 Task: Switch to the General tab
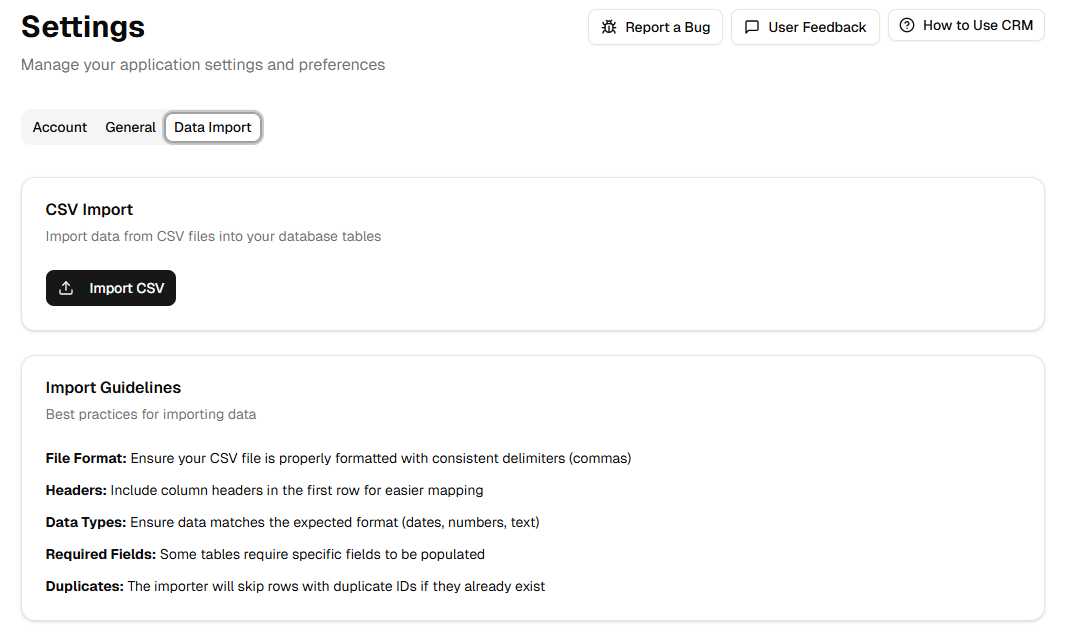[131, 128]
